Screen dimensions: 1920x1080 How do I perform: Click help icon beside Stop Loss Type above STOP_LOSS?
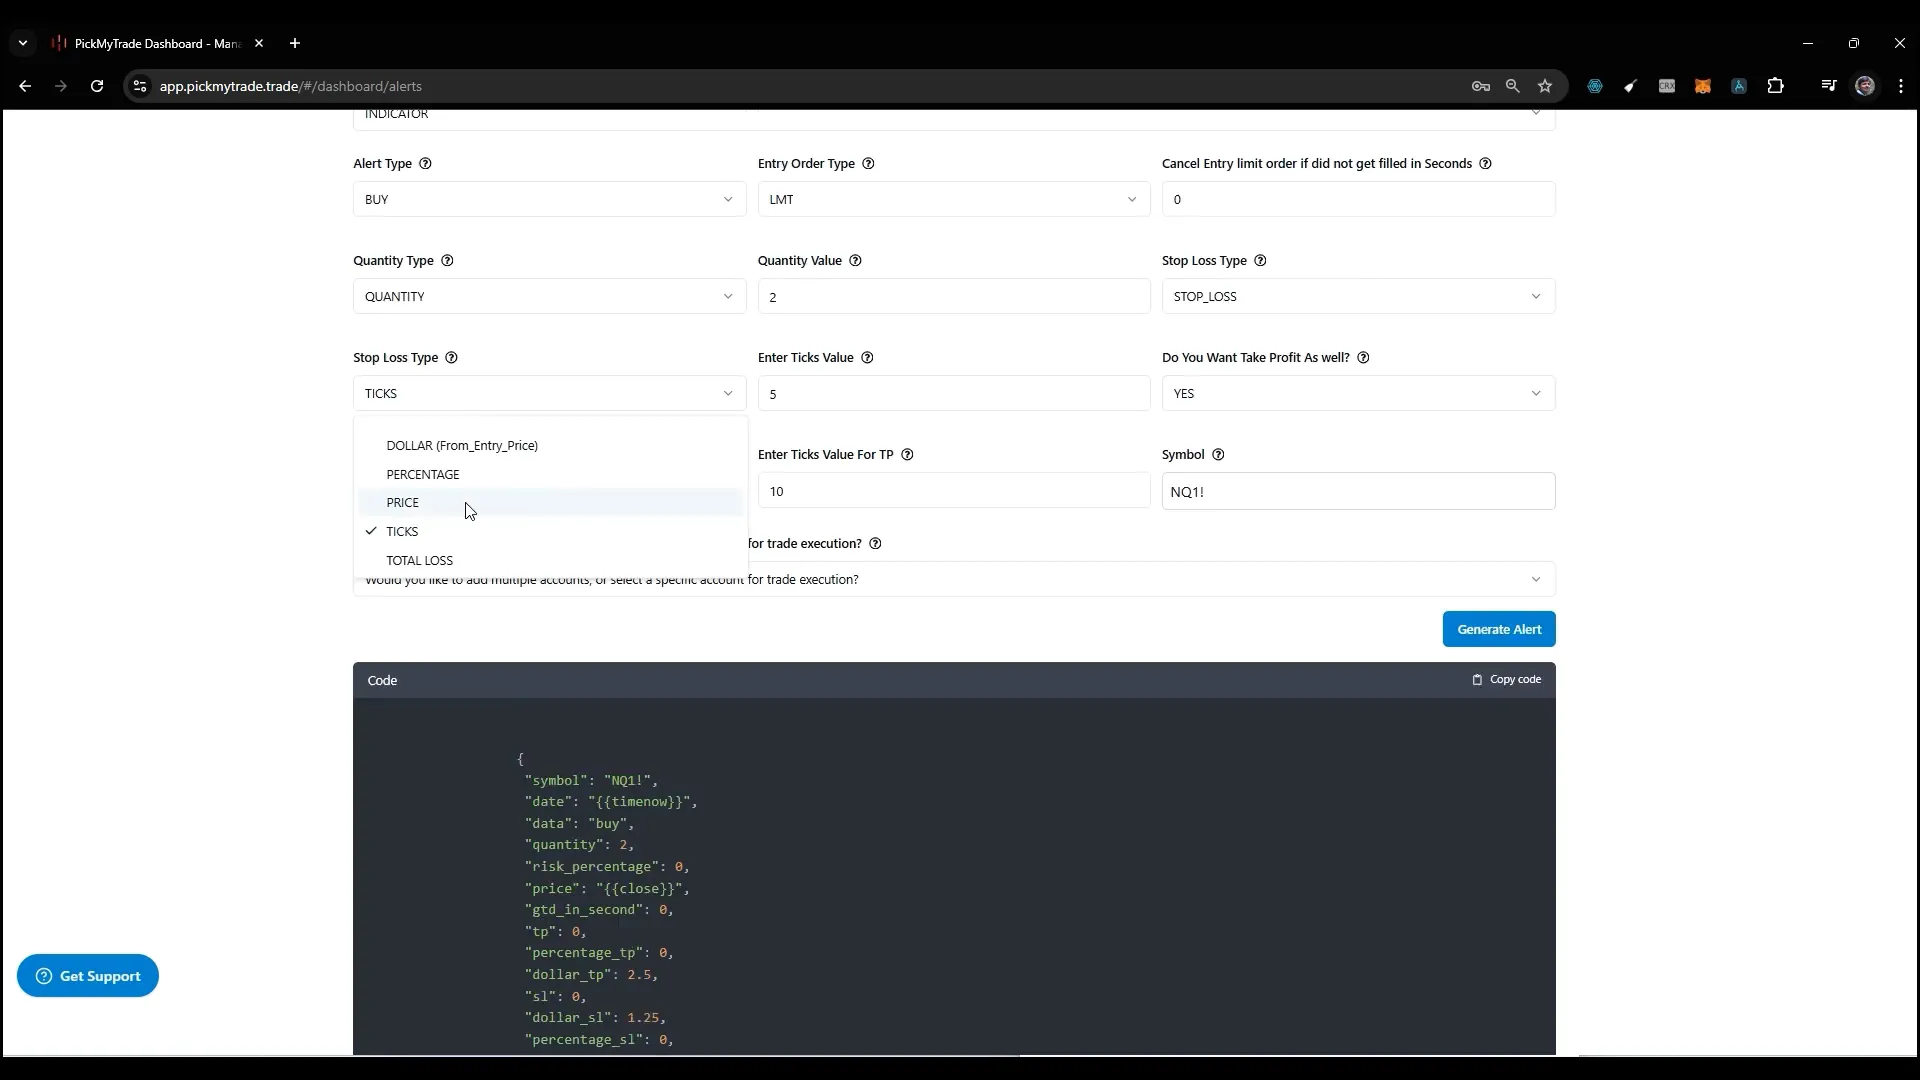click(1260, 261)
